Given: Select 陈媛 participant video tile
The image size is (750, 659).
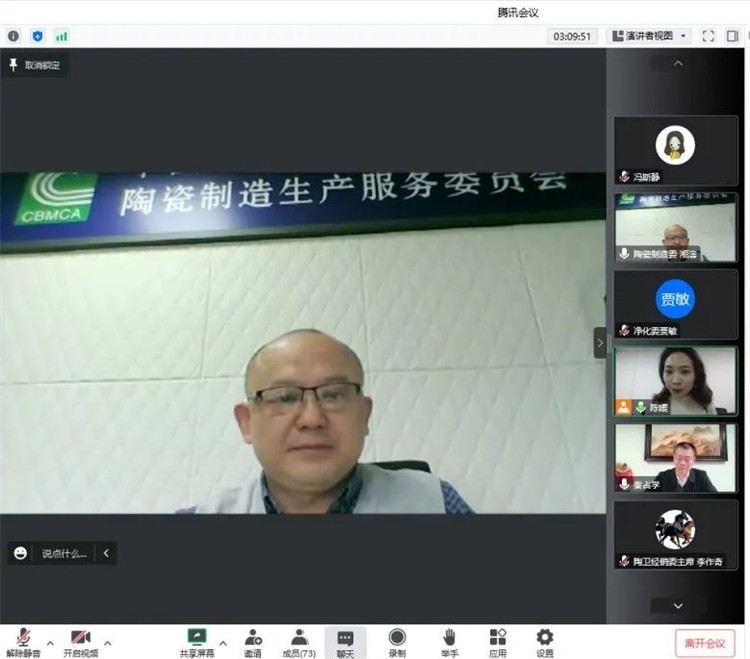Looking at the screenshot, I should (x=675, y=381).
